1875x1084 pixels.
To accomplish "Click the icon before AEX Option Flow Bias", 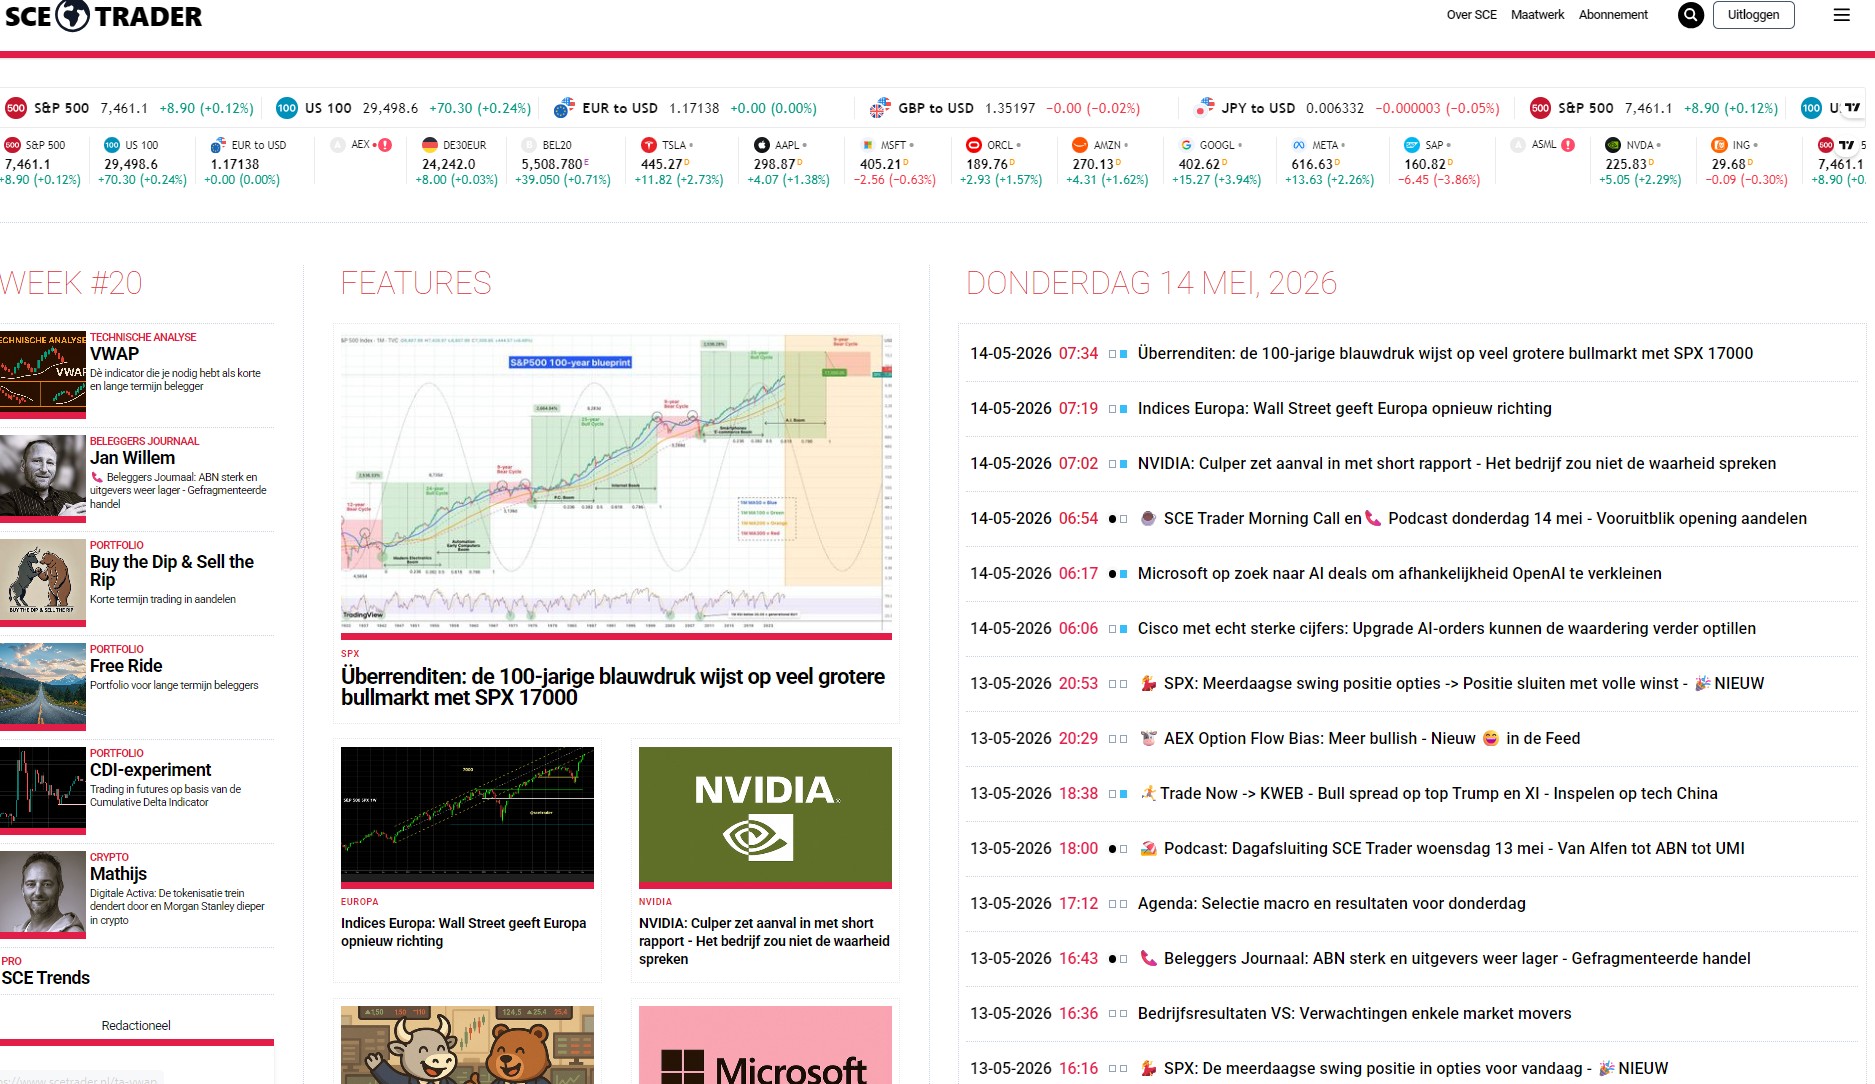I will (x=1148, y=738).
